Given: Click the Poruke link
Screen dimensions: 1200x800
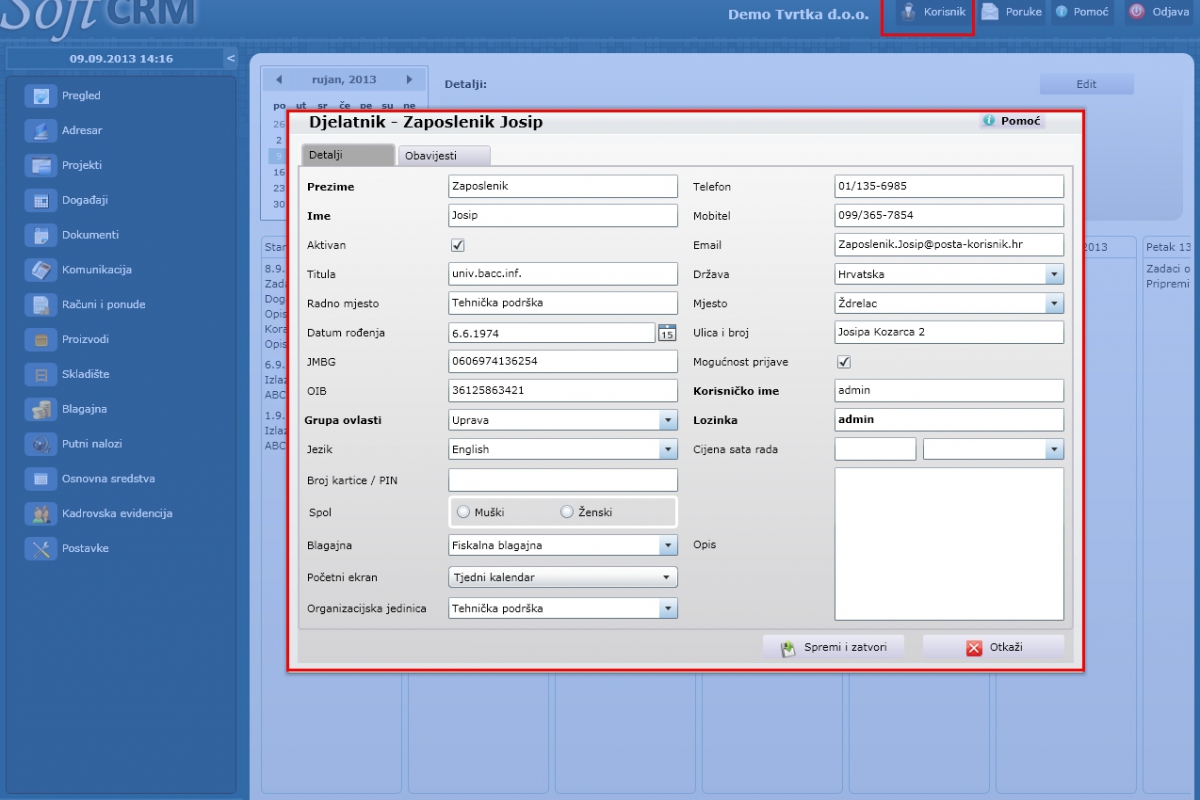Looking at the screenshot, I should click(1024, 12).
